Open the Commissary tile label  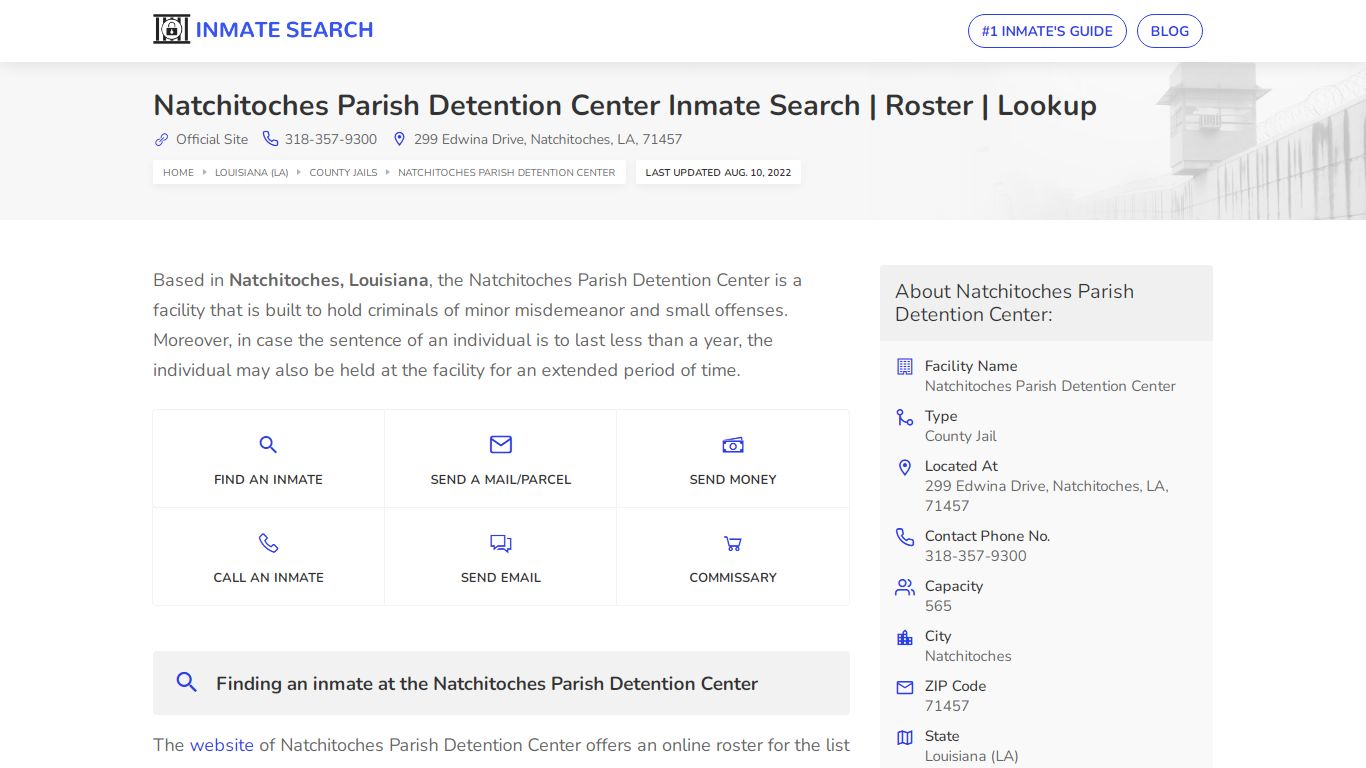pos(733,577)
